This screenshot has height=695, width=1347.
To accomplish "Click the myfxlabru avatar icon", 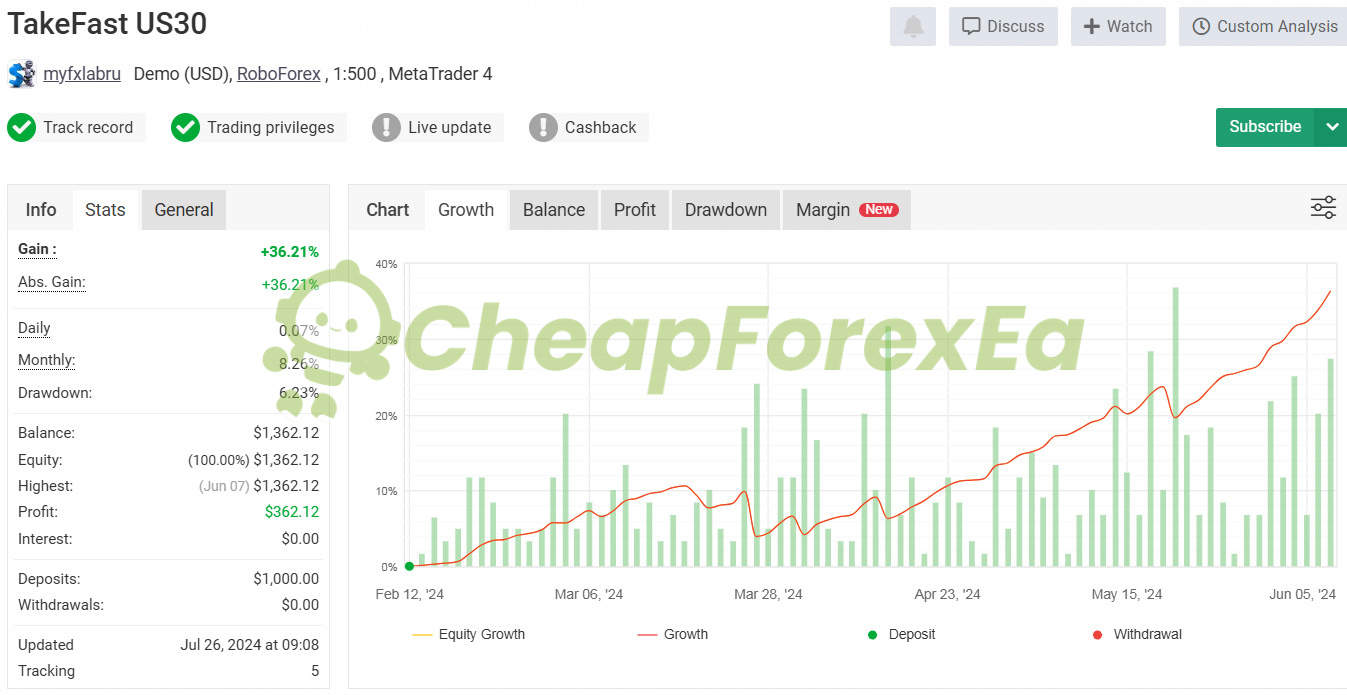I will 21,74.
